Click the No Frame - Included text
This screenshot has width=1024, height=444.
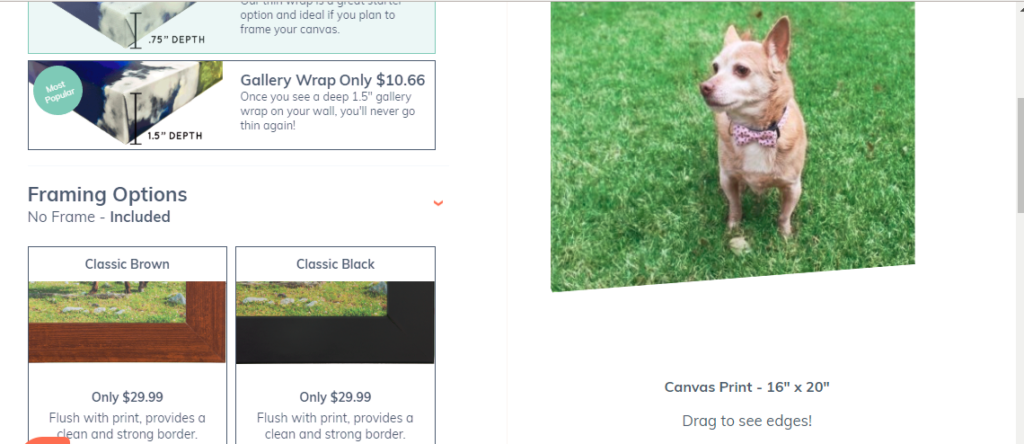point(99,217)
